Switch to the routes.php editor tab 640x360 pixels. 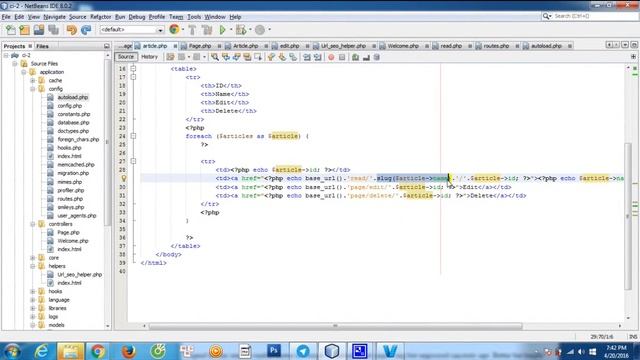point(496,46)
